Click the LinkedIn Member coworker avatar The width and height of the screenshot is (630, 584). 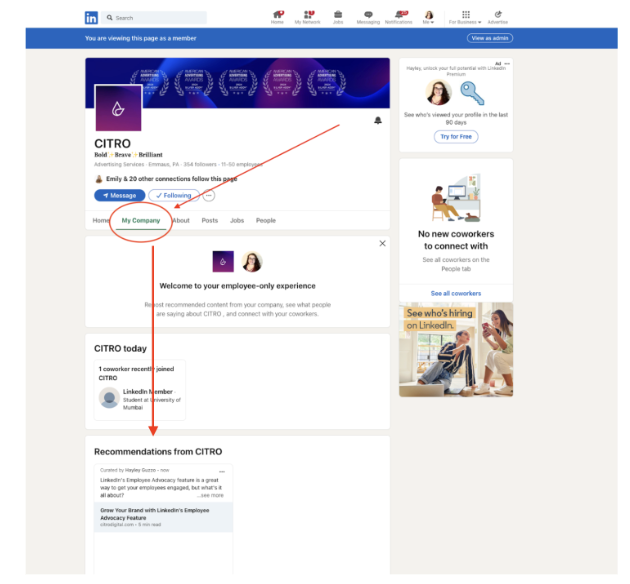click(109, 398)
